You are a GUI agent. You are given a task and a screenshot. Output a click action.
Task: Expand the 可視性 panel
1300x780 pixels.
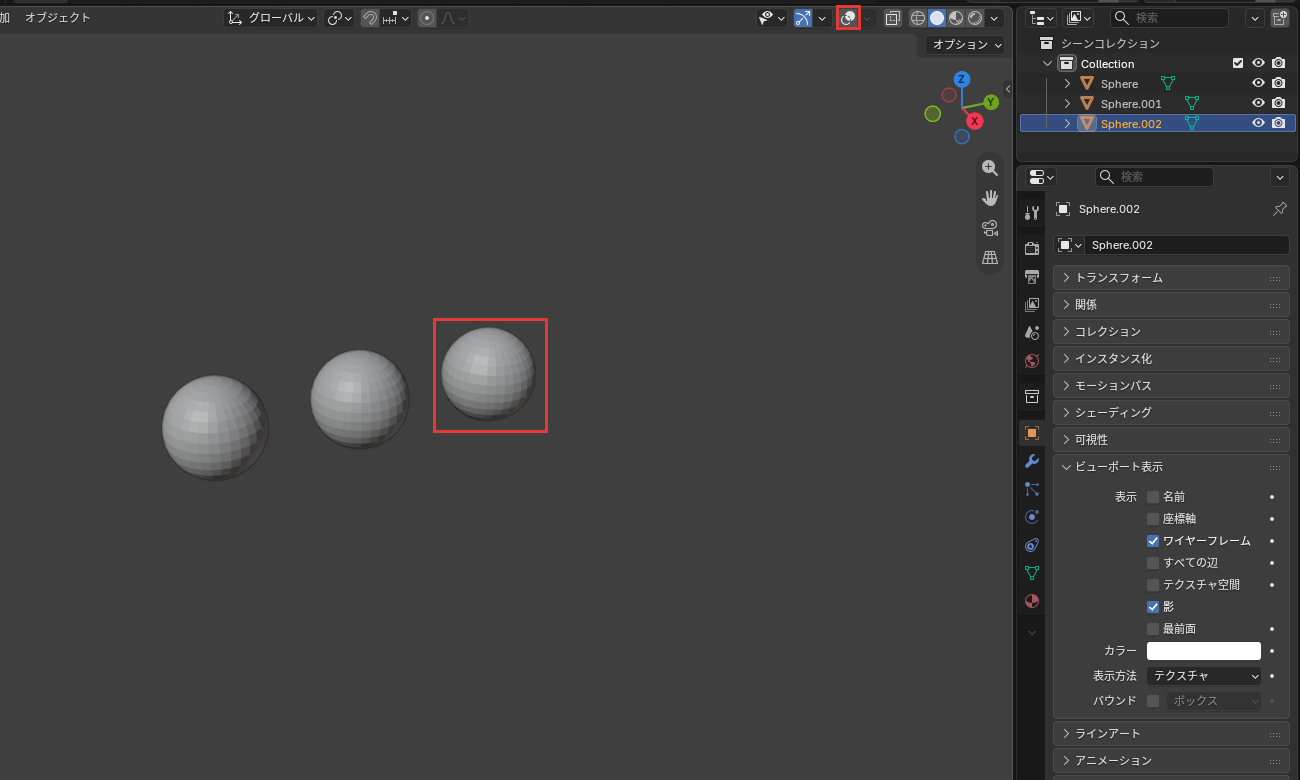click(1171, 439)
